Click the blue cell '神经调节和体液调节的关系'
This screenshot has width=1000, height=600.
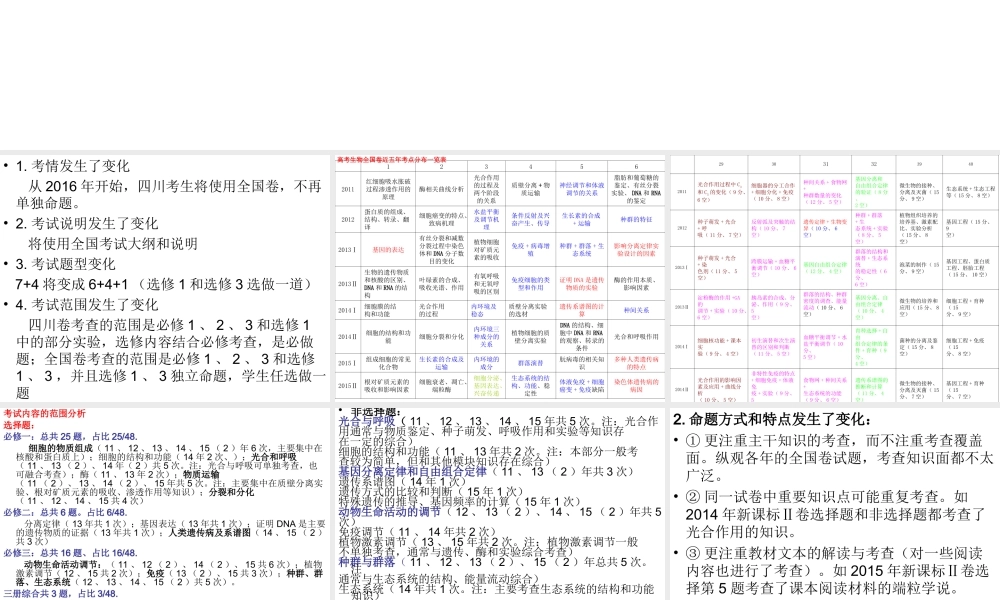pos(582,189)
